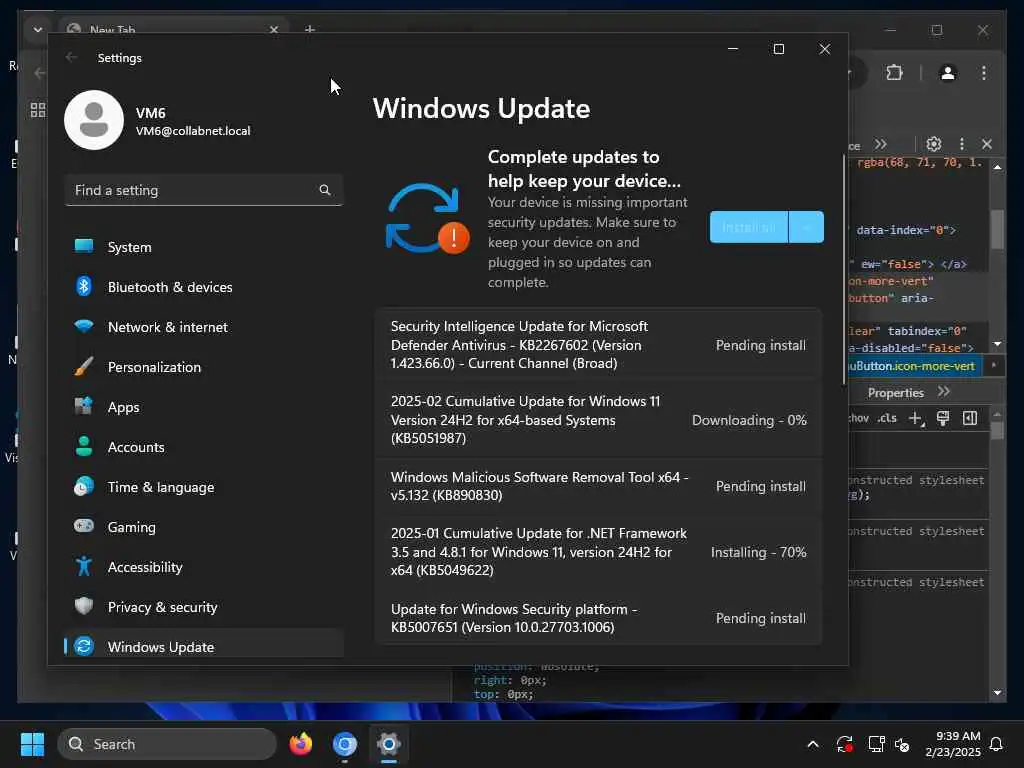Screen dimensions: 1024x768
Task: Click the search magnifier icon in Settings
Action: [x=325, y=190]
